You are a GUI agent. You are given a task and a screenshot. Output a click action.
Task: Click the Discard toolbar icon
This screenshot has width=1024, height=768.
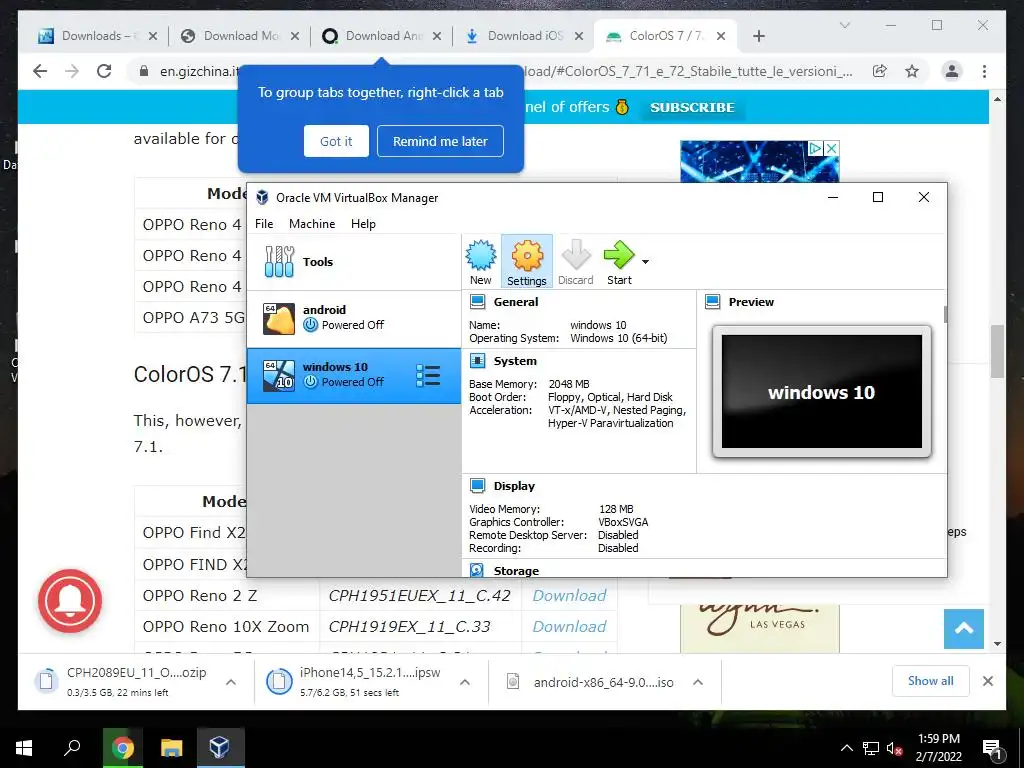point(575,261)
